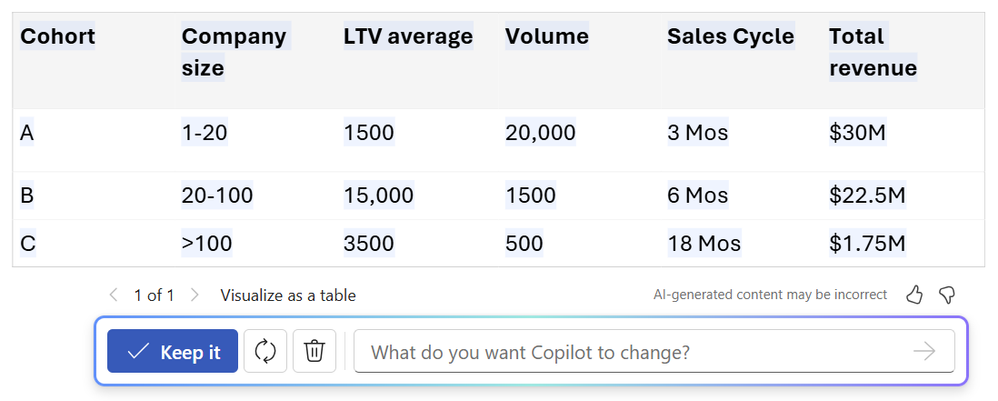Click the 18 Mos sales cycle cell

click(704, 243)
